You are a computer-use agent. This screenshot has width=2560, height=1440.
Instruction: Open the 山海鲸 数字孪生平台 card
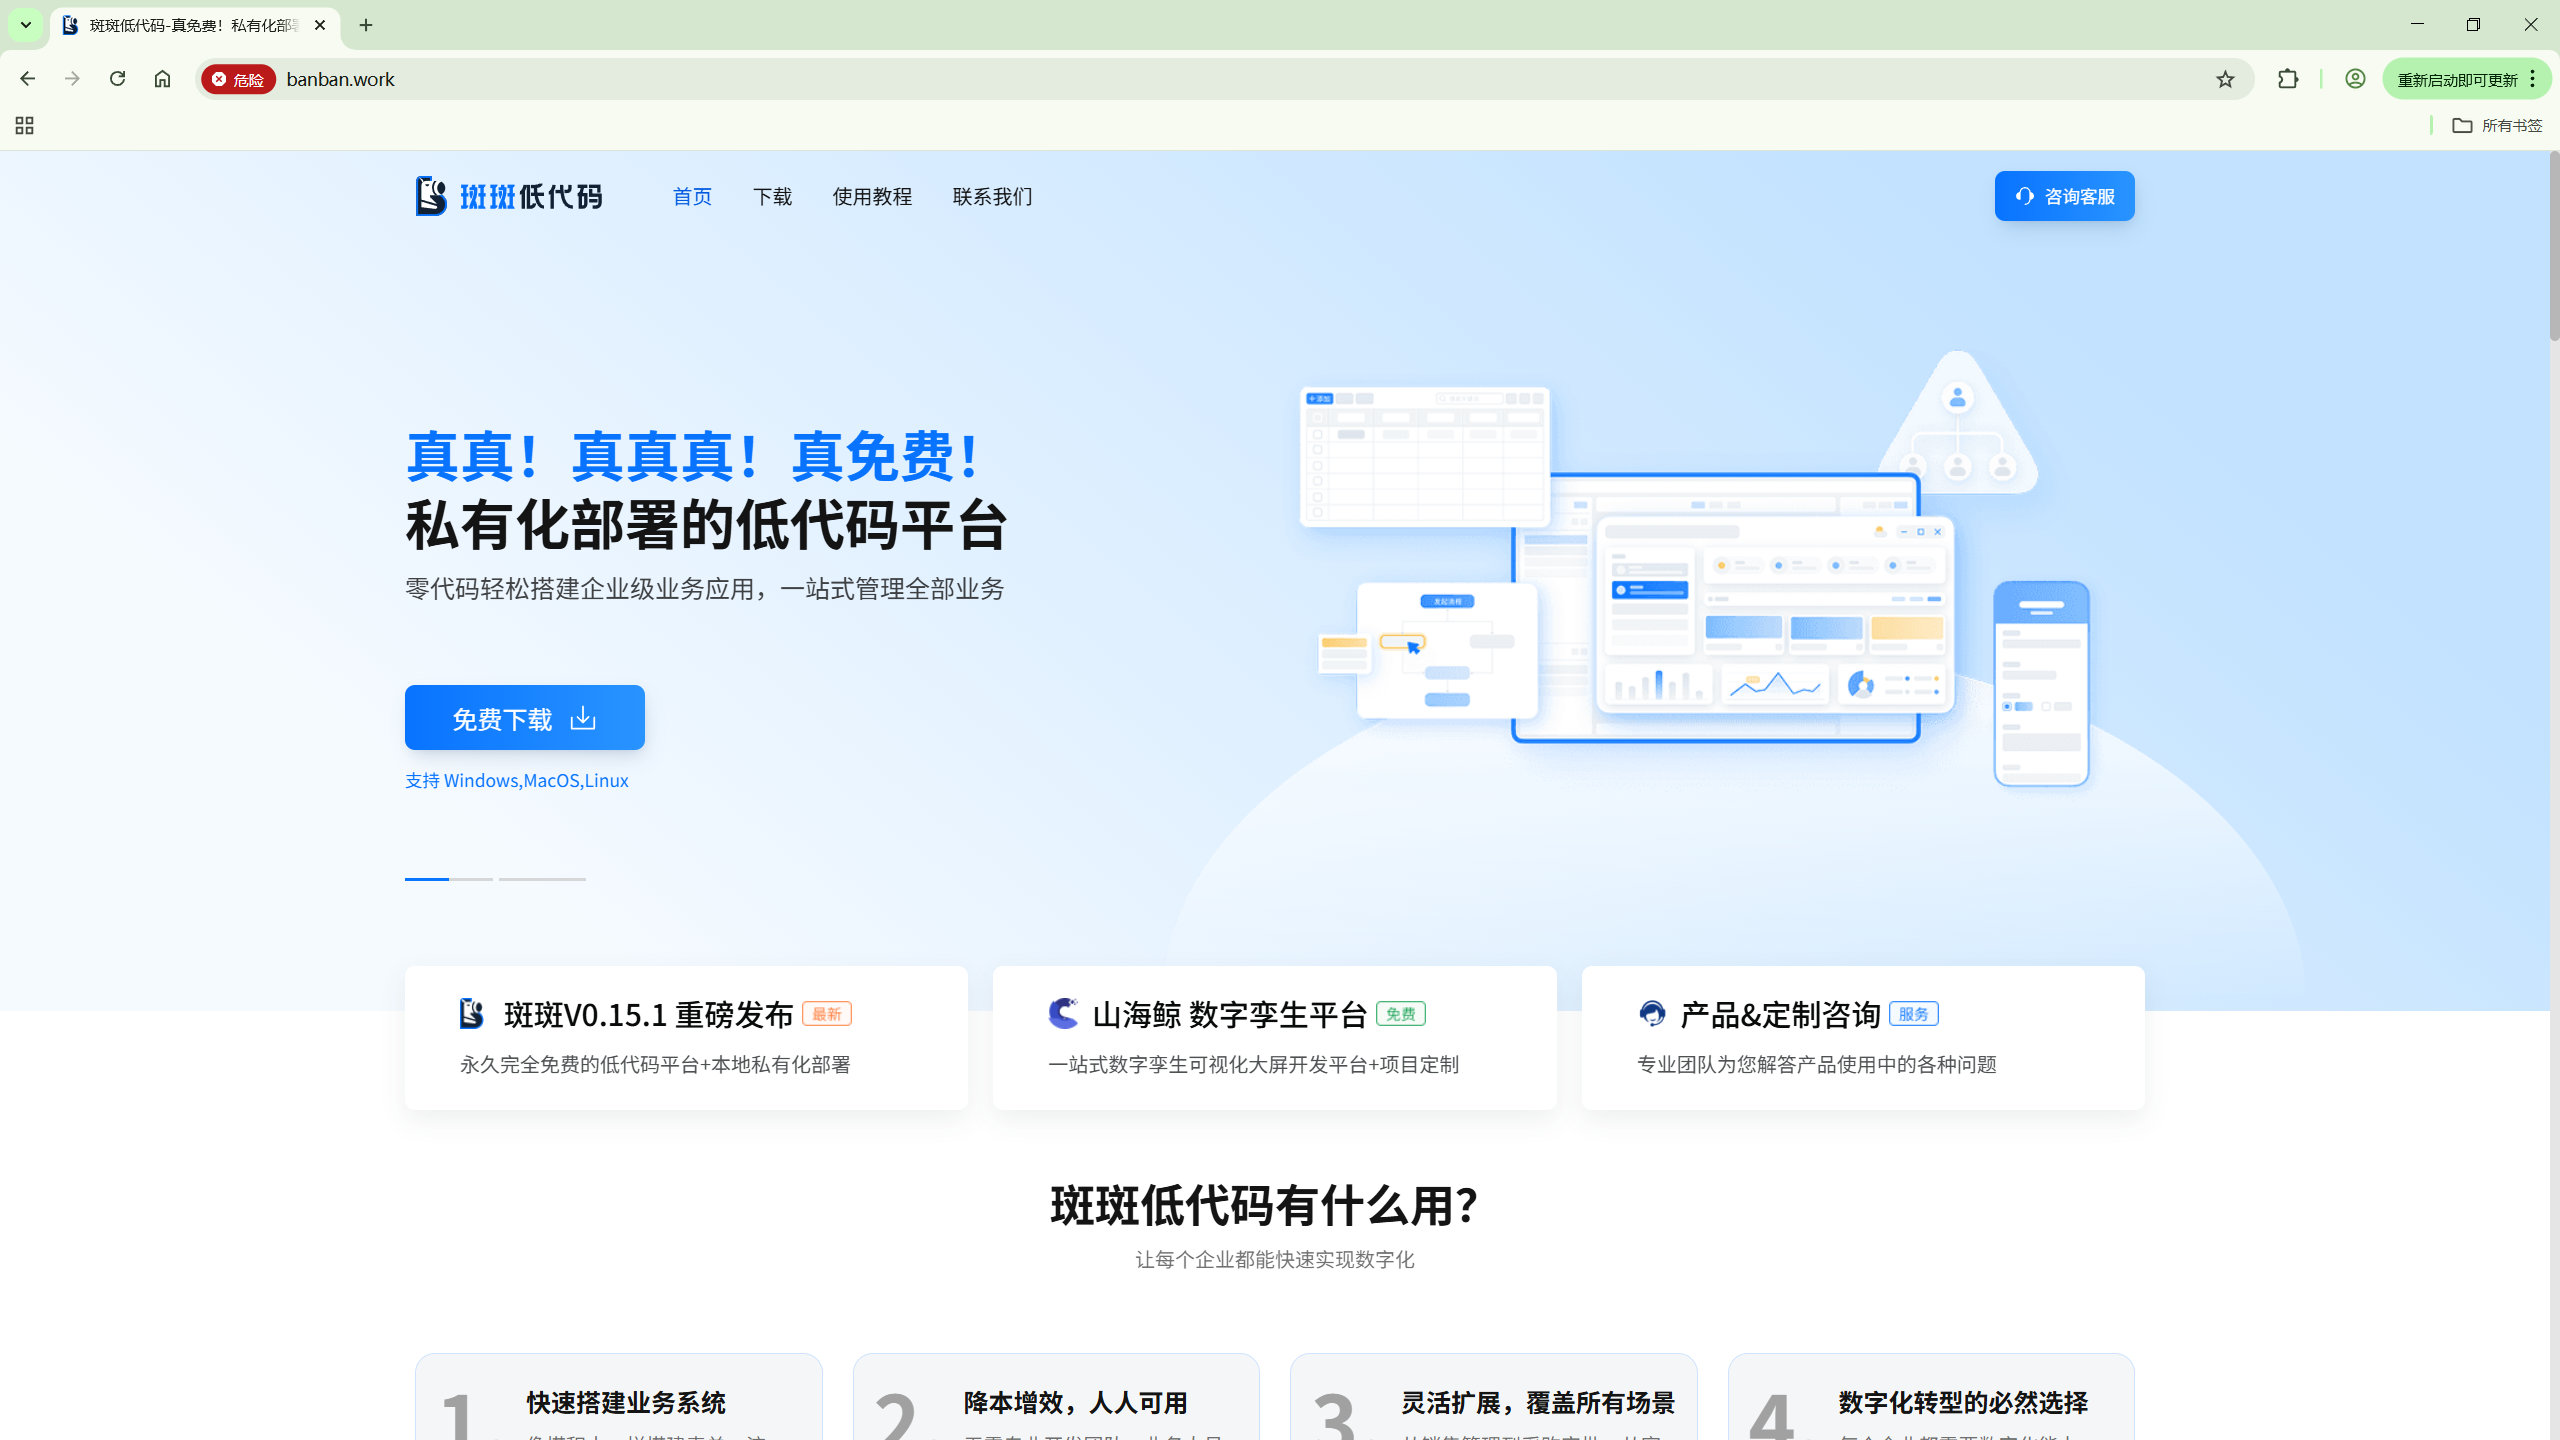click(1274, 1037)
